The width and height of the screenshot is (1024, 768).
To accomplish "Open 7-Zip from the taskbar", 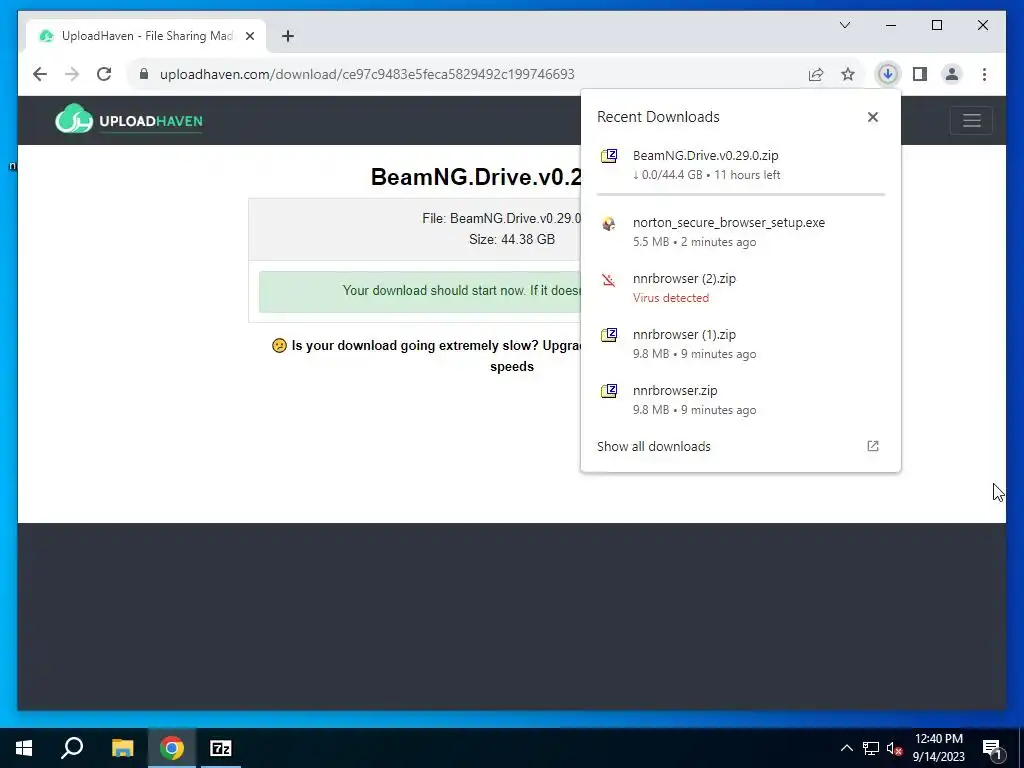I will click(221, 748).
